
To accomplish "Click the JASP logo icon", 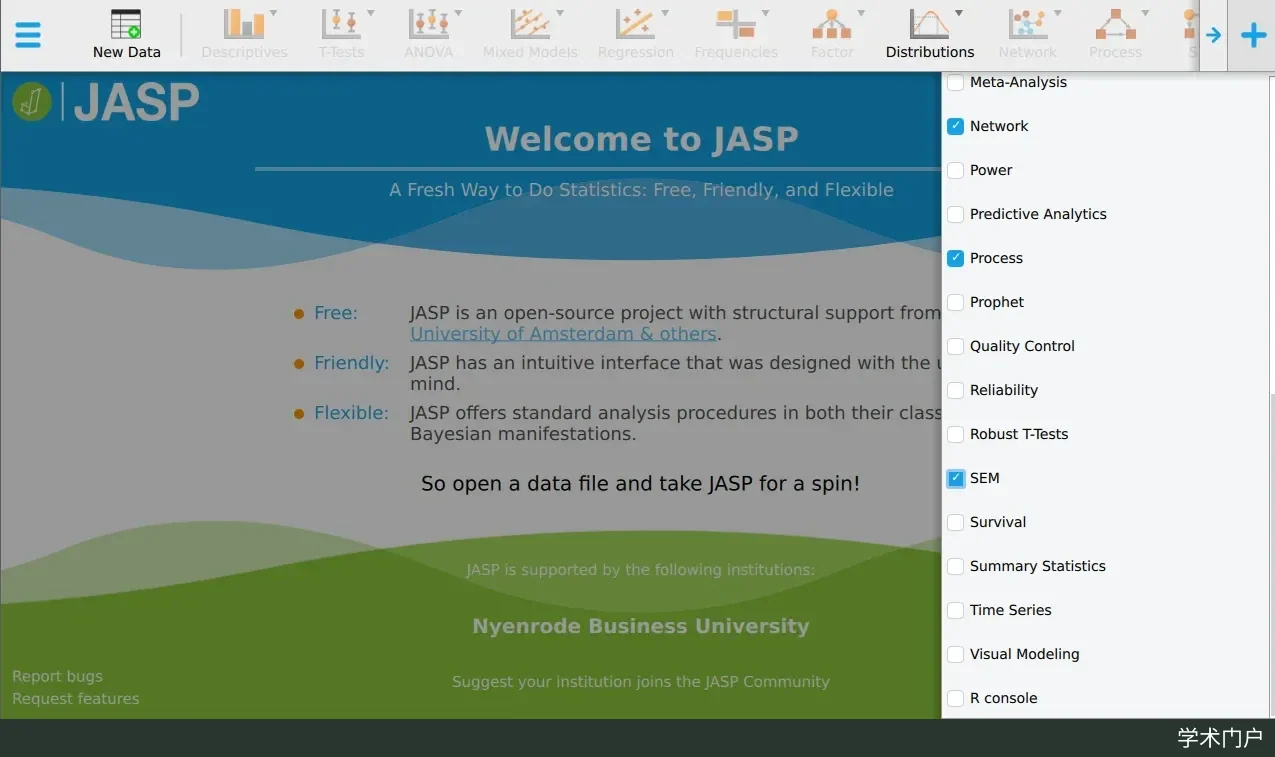I will 32,102.
